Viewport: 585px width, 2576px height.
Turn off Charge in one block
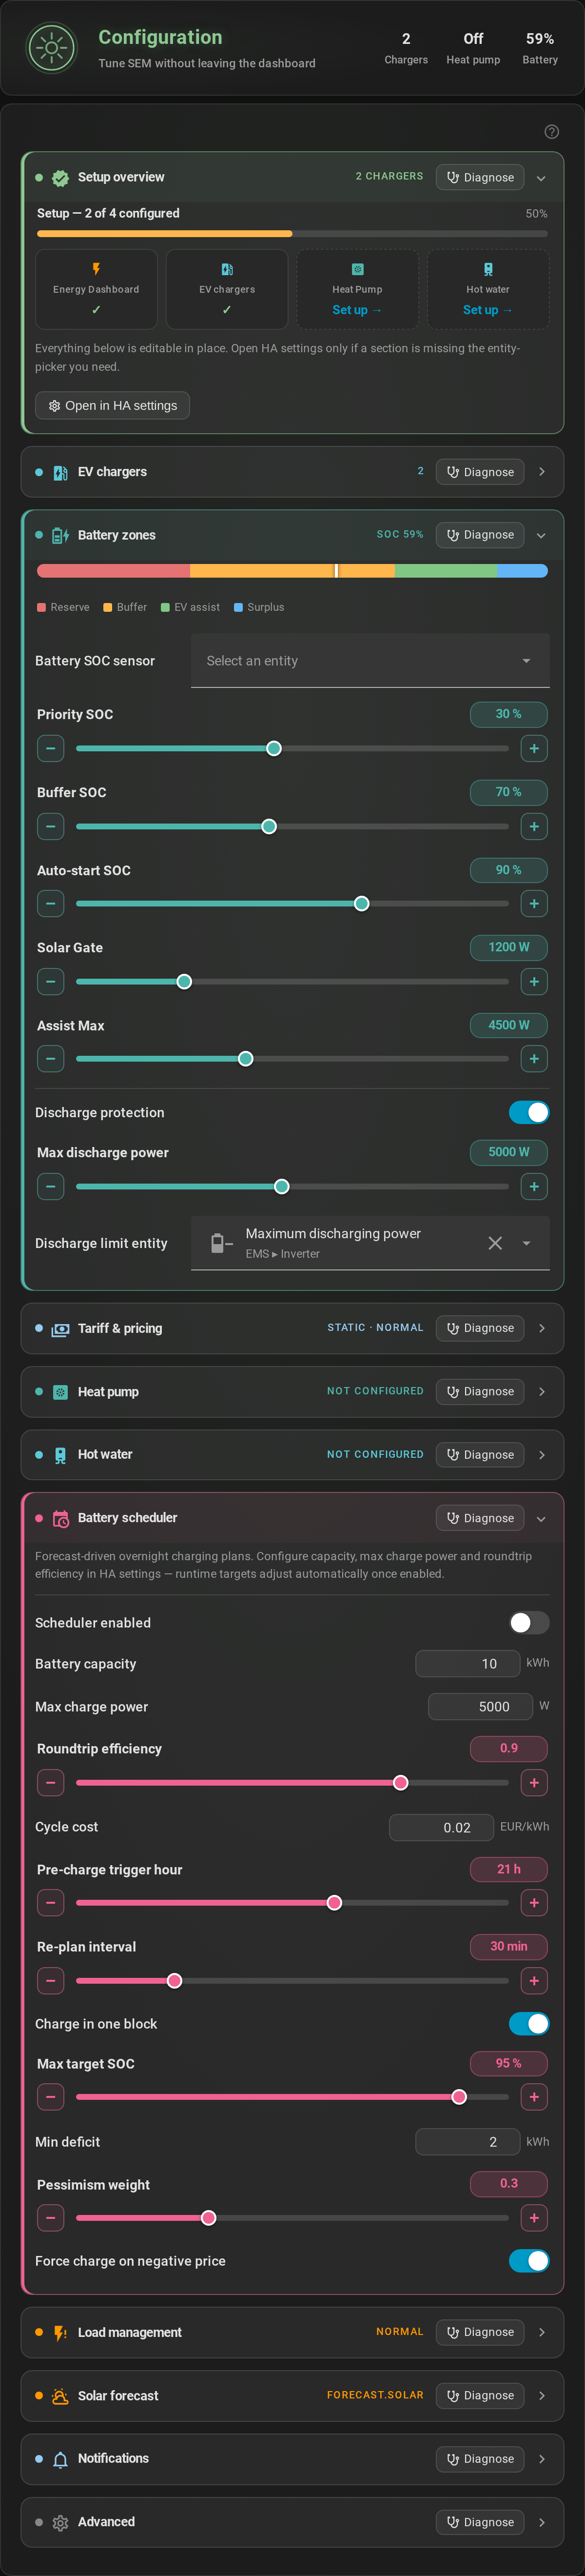[x=529, y=2023]
